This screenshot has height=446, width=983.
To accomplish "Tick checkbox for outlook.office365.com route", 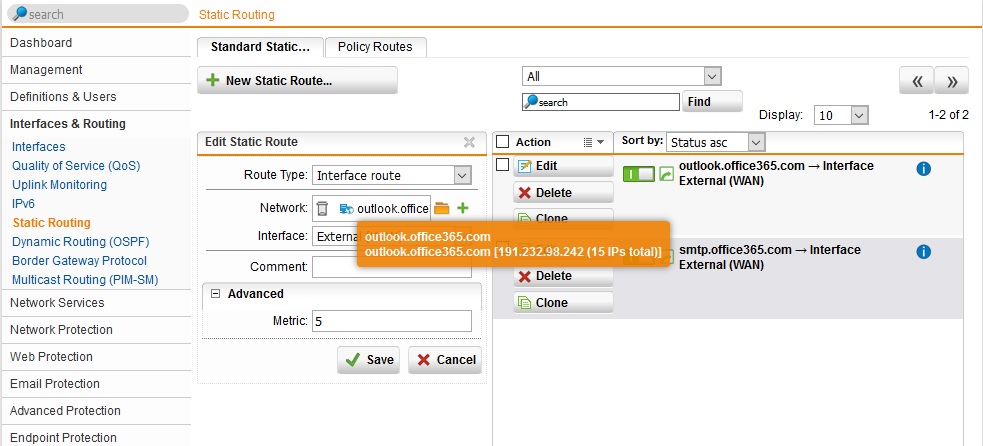I will pos(502,165).
